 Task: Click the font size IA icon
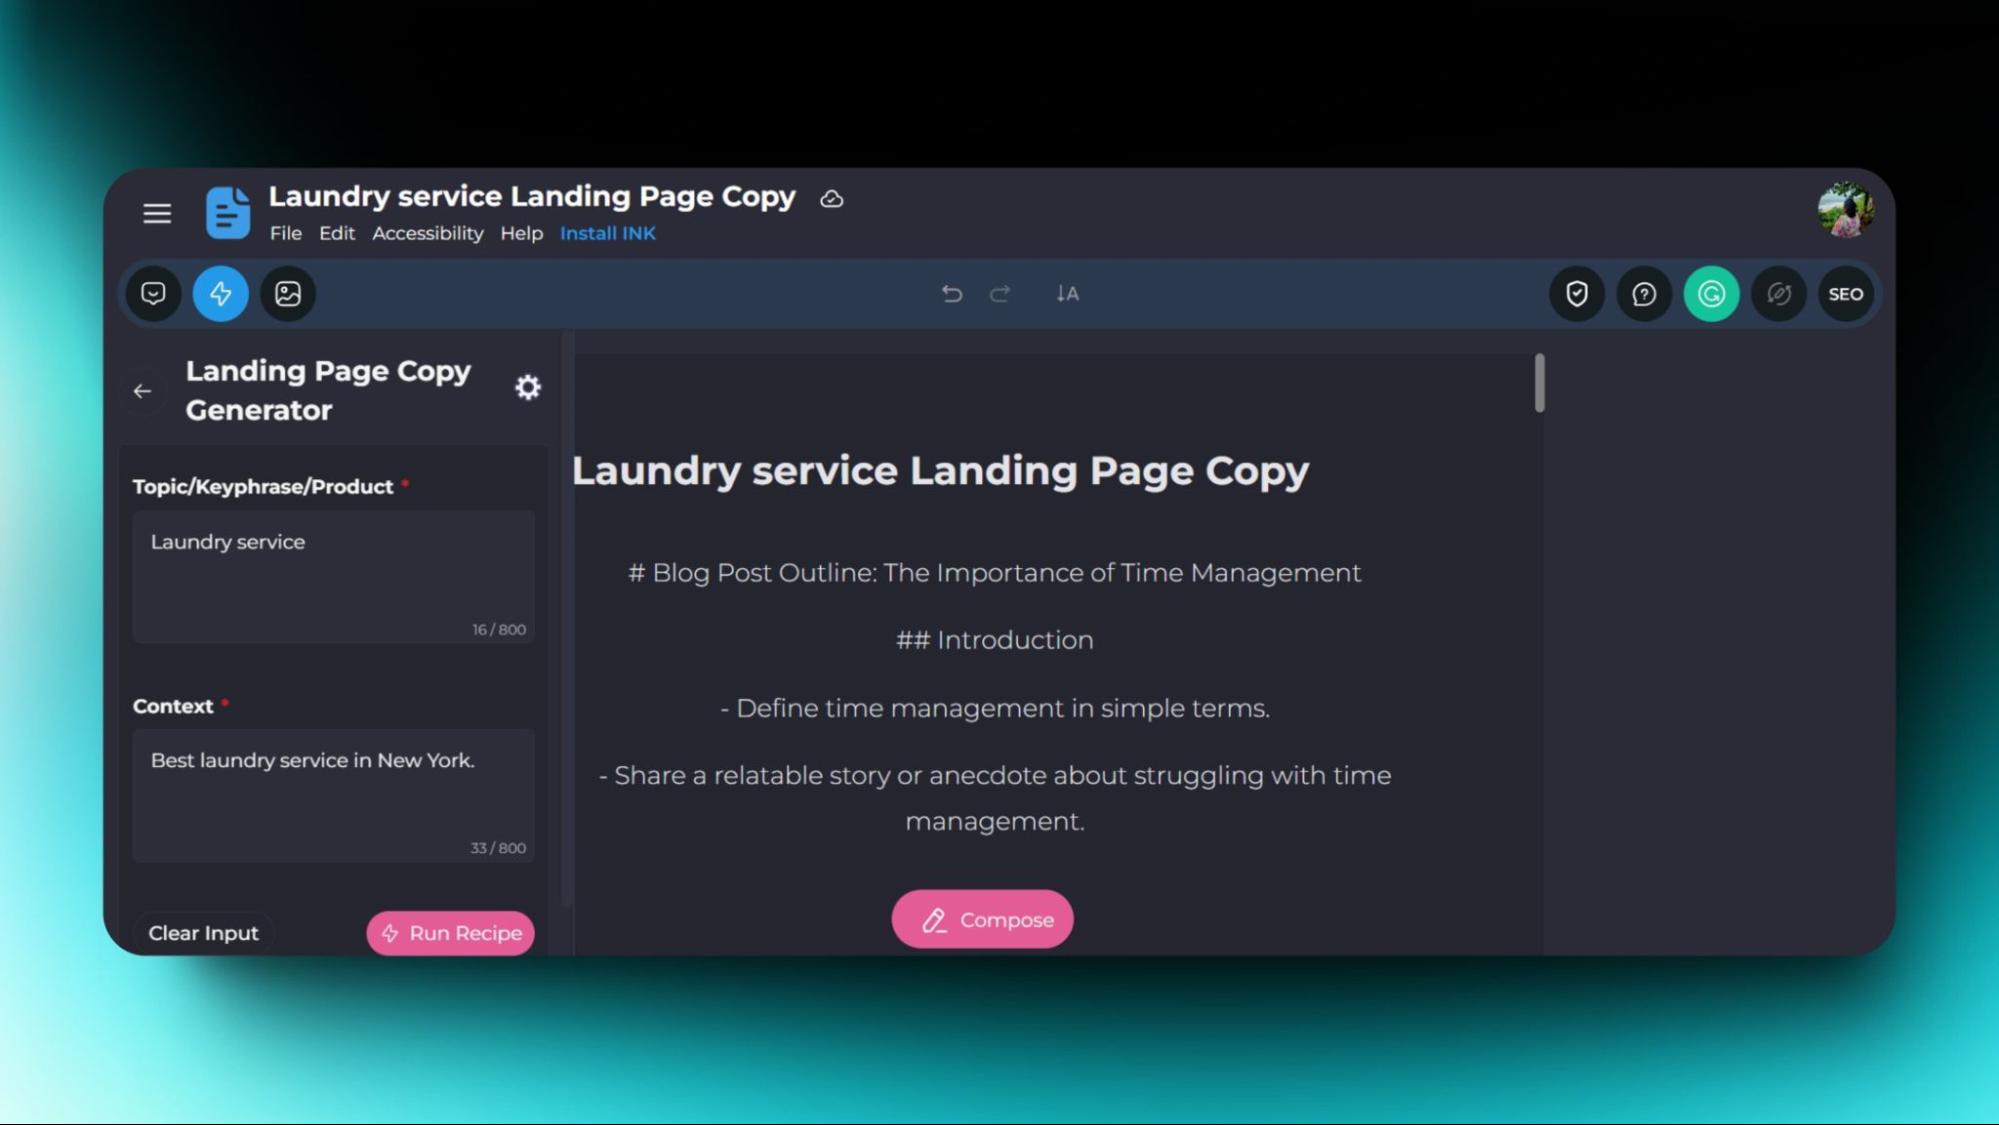click(x=1070, y=293)
